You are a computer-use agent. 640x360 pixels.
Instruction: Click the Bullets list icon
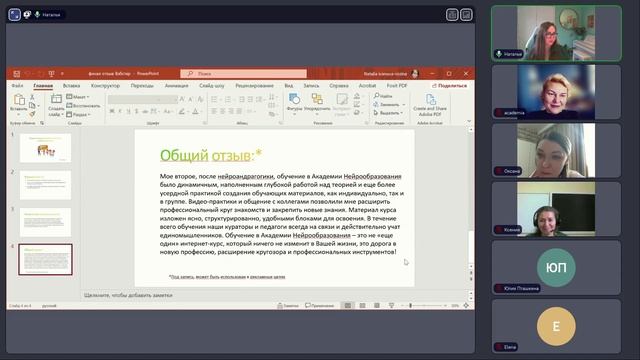coord(215,99)
